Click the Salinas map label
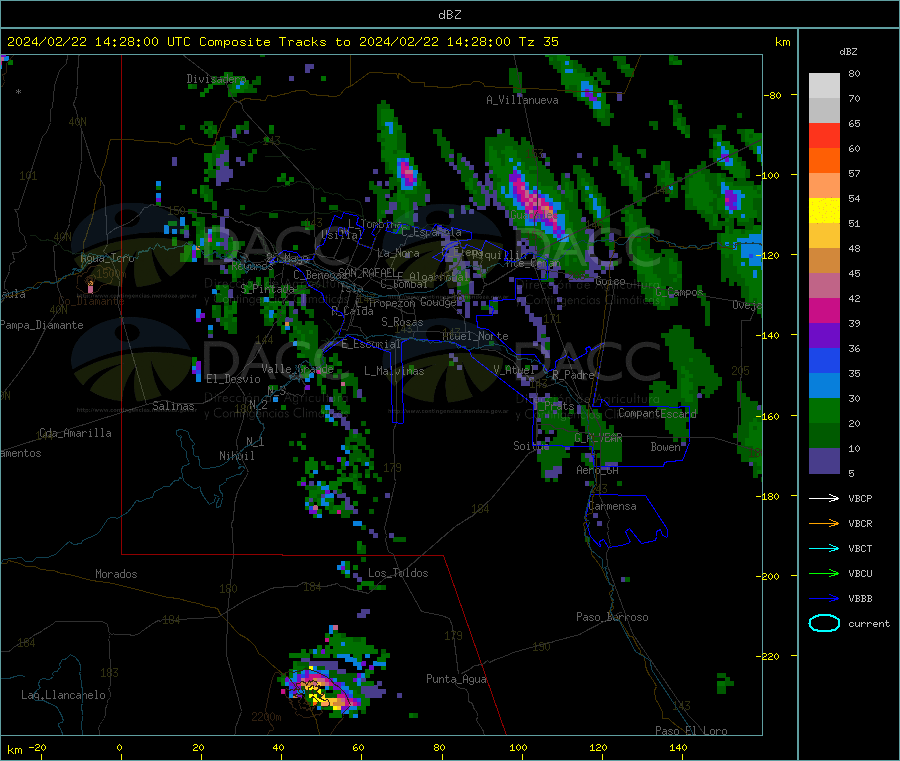 click(173, 406)
